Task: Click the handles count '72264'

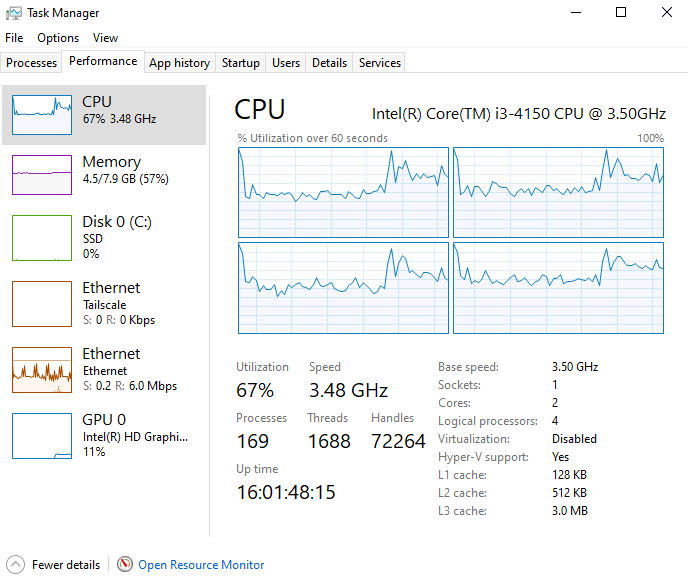Action: point(398,441)
